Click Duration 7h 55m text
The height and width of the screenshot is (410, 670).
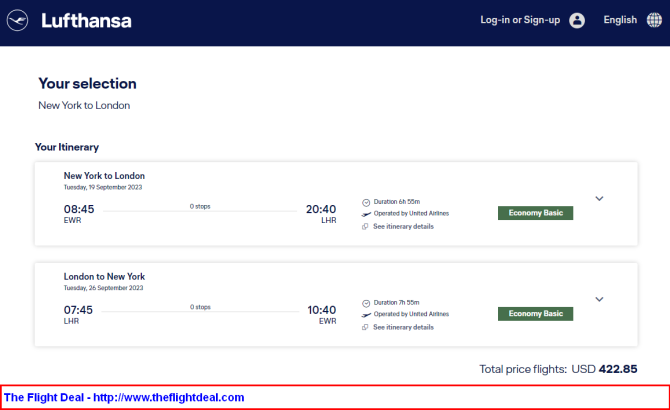click(397, 302)
